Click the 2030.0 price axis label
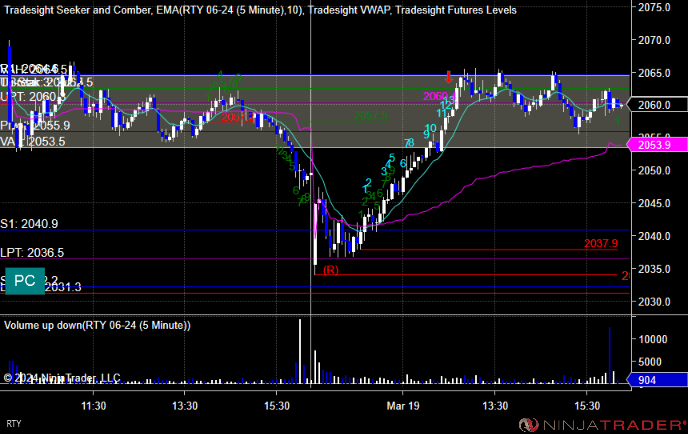Viewport: 688px width, 434px height. point(654,302)
